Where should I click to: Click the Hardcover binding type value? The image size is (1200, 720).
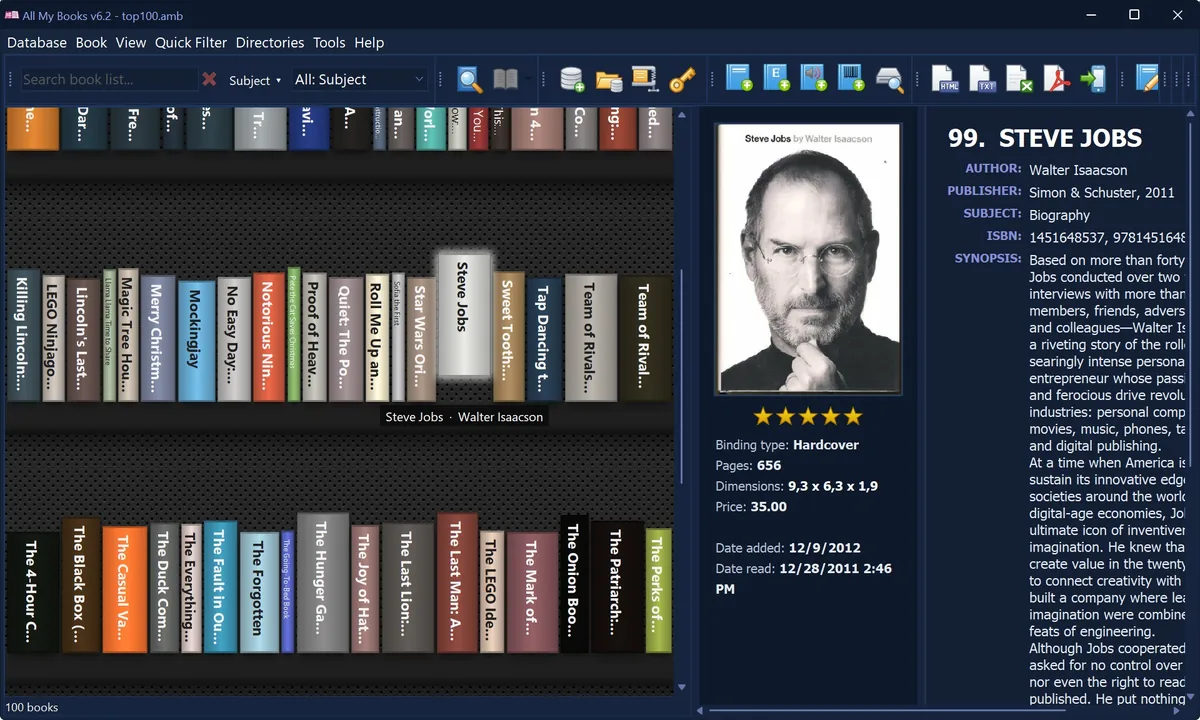[826, 444]
